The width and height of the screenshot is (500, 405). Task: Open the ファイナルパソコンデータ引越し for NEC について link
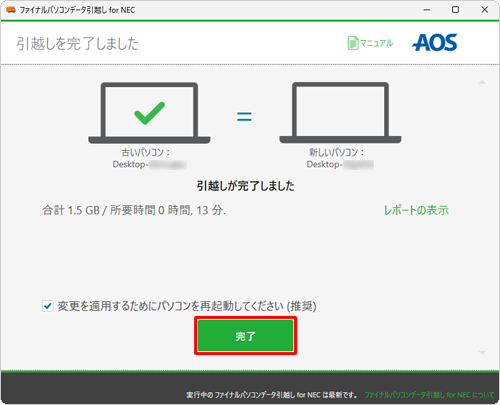429,395
